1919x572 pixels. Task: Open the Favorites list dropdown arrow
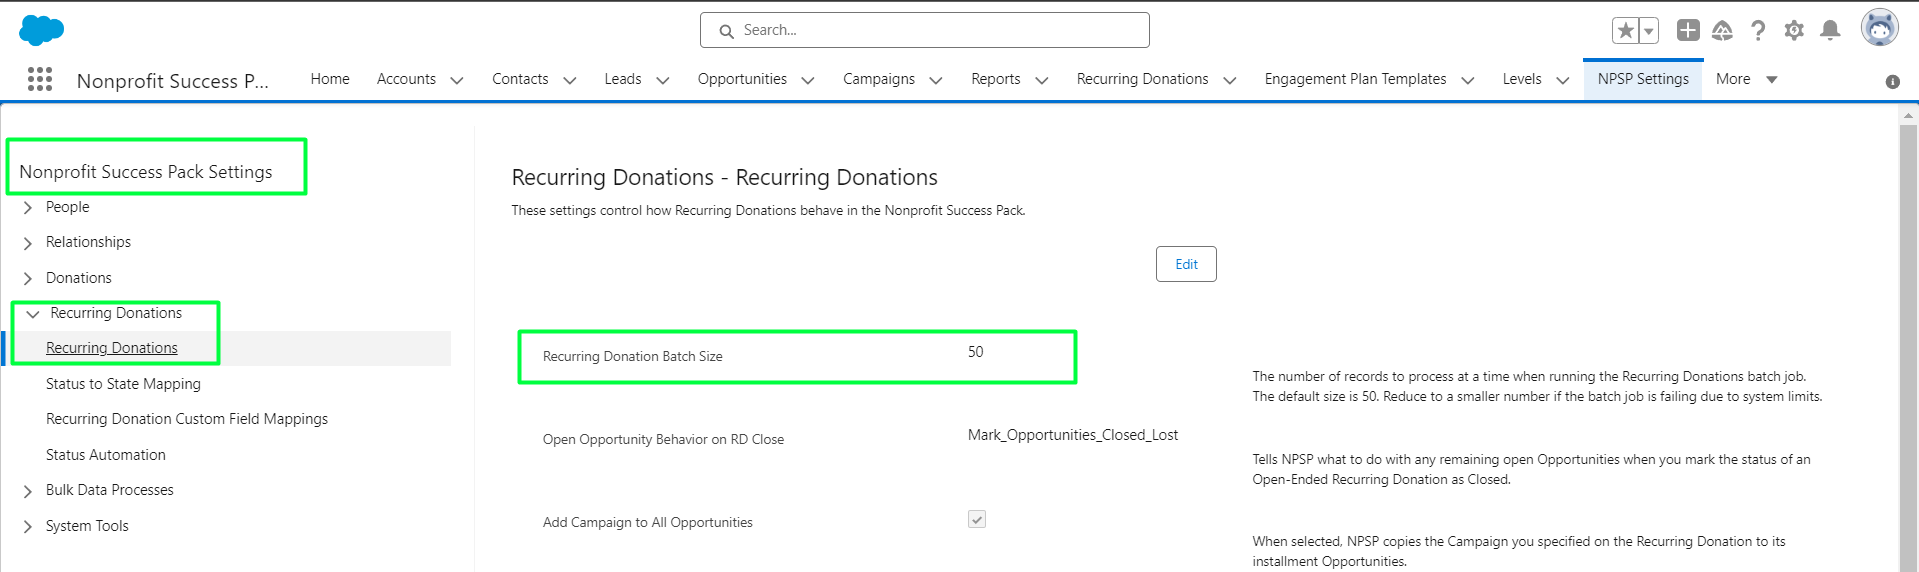coord(1649,31)
